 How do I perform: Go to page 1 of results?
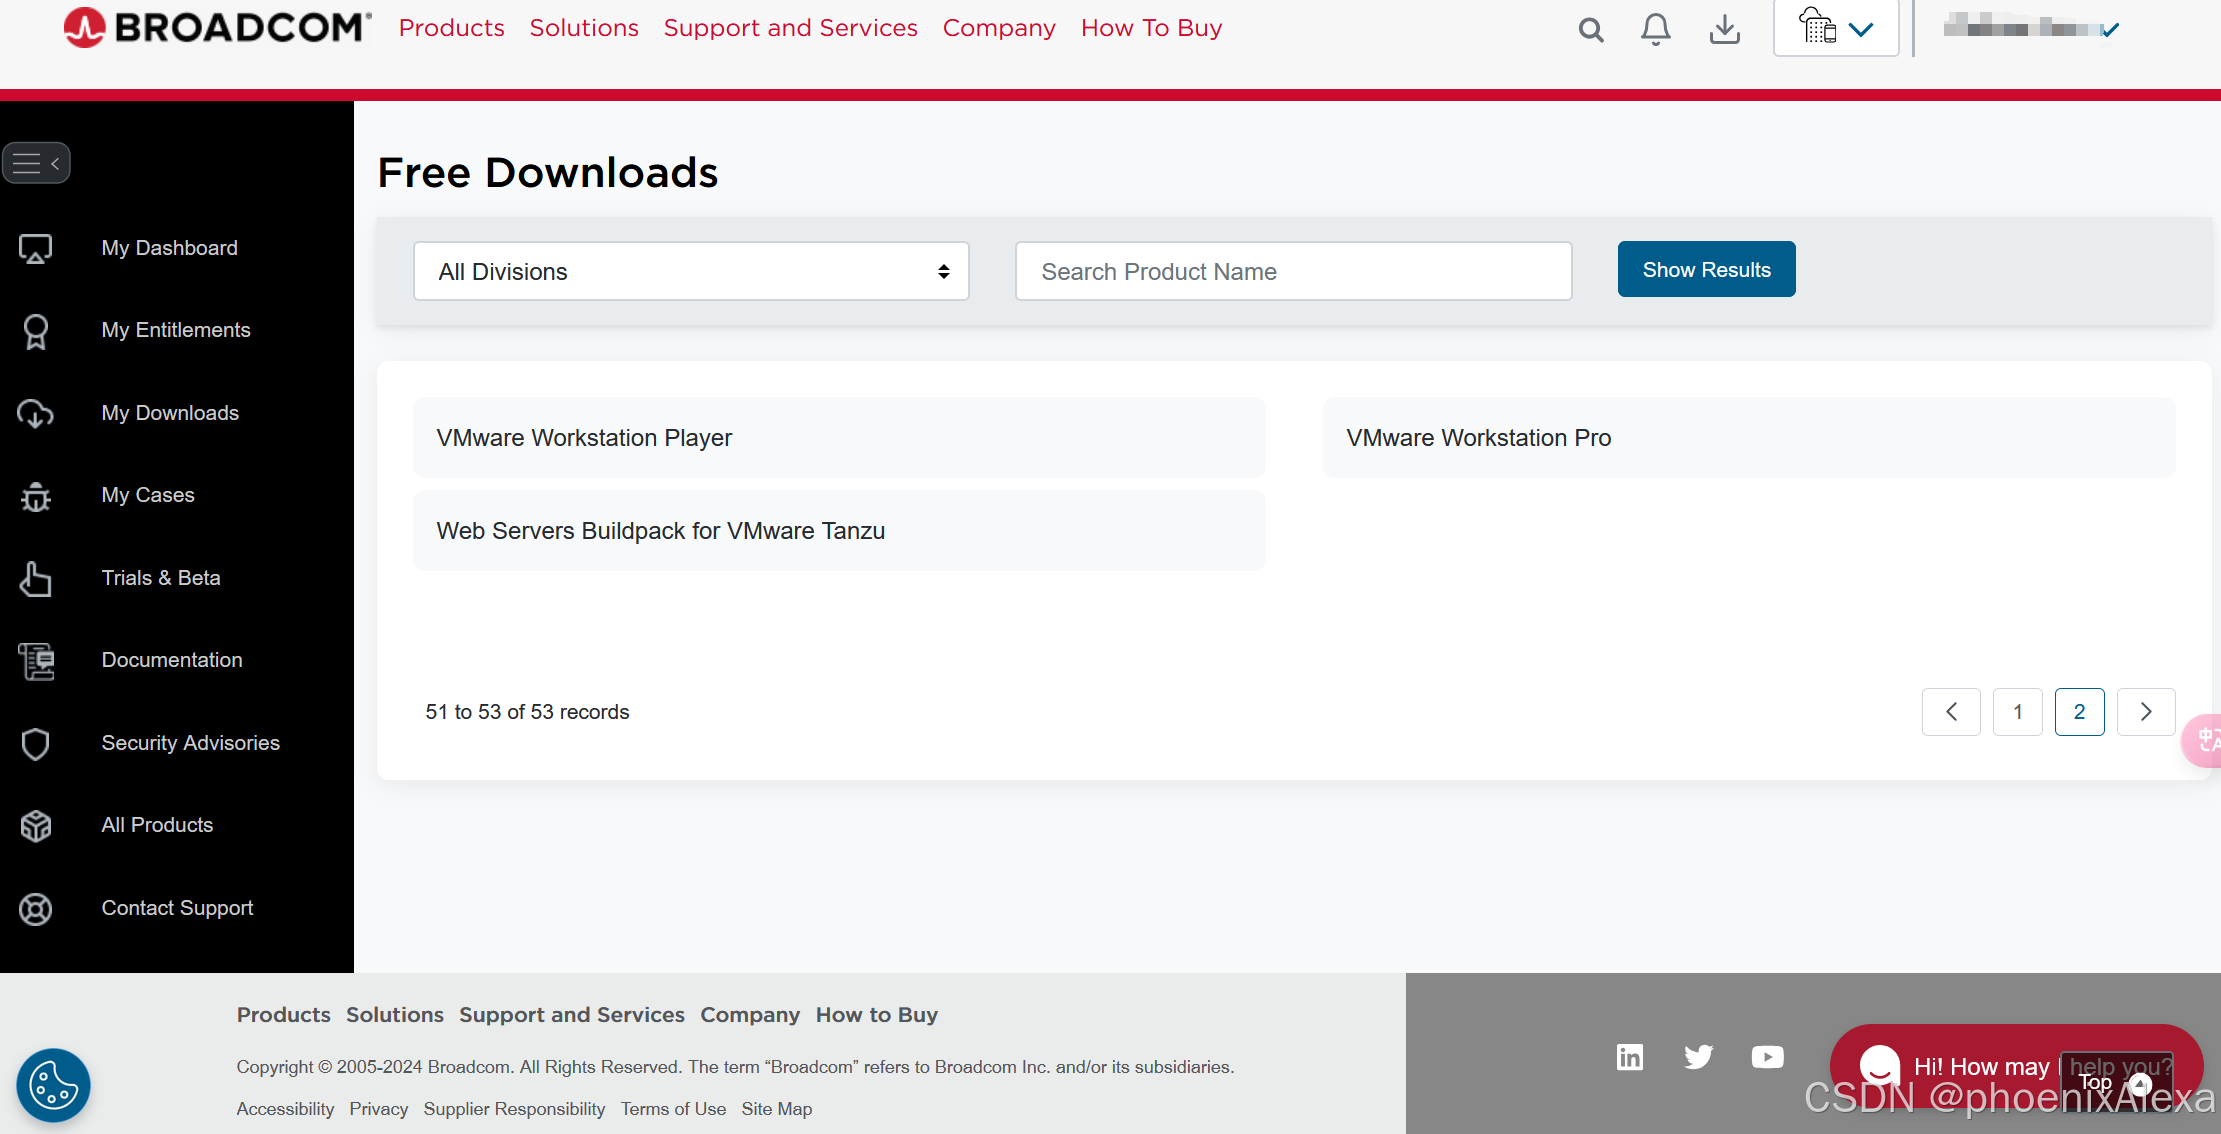(x=2018, y=712)
